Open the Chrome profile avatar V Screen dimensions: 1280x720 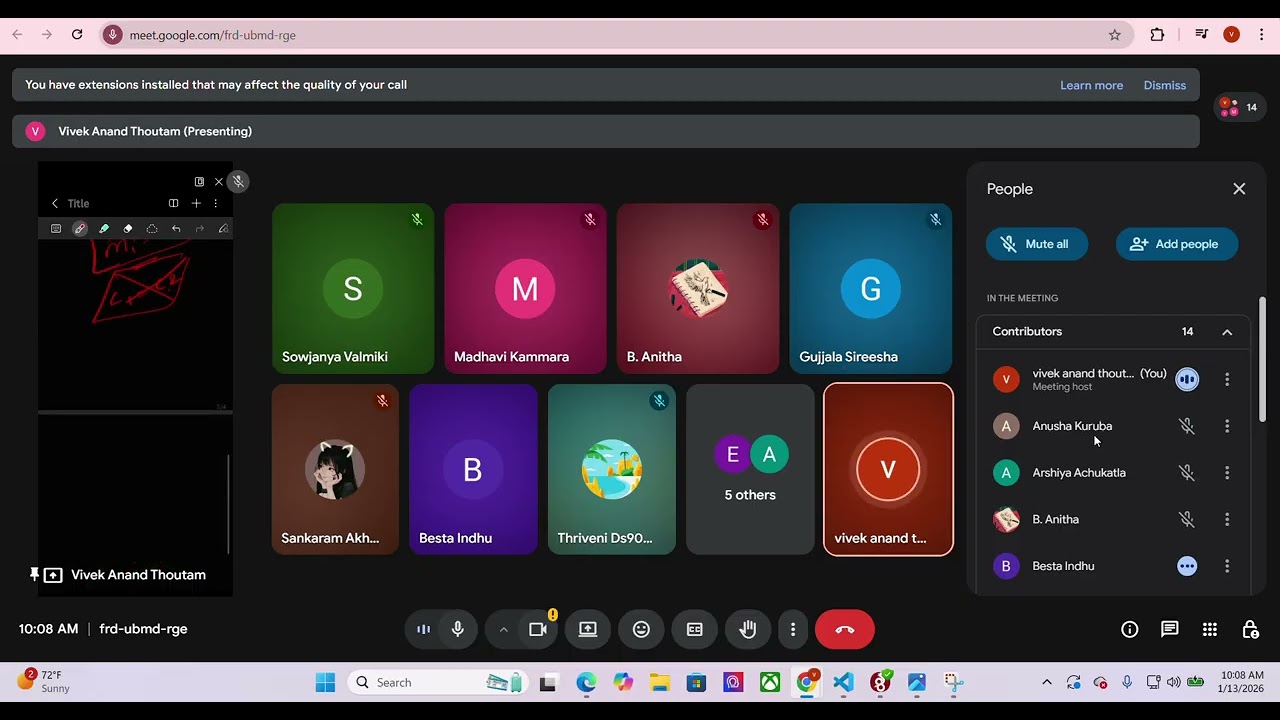coord(1232,35)
